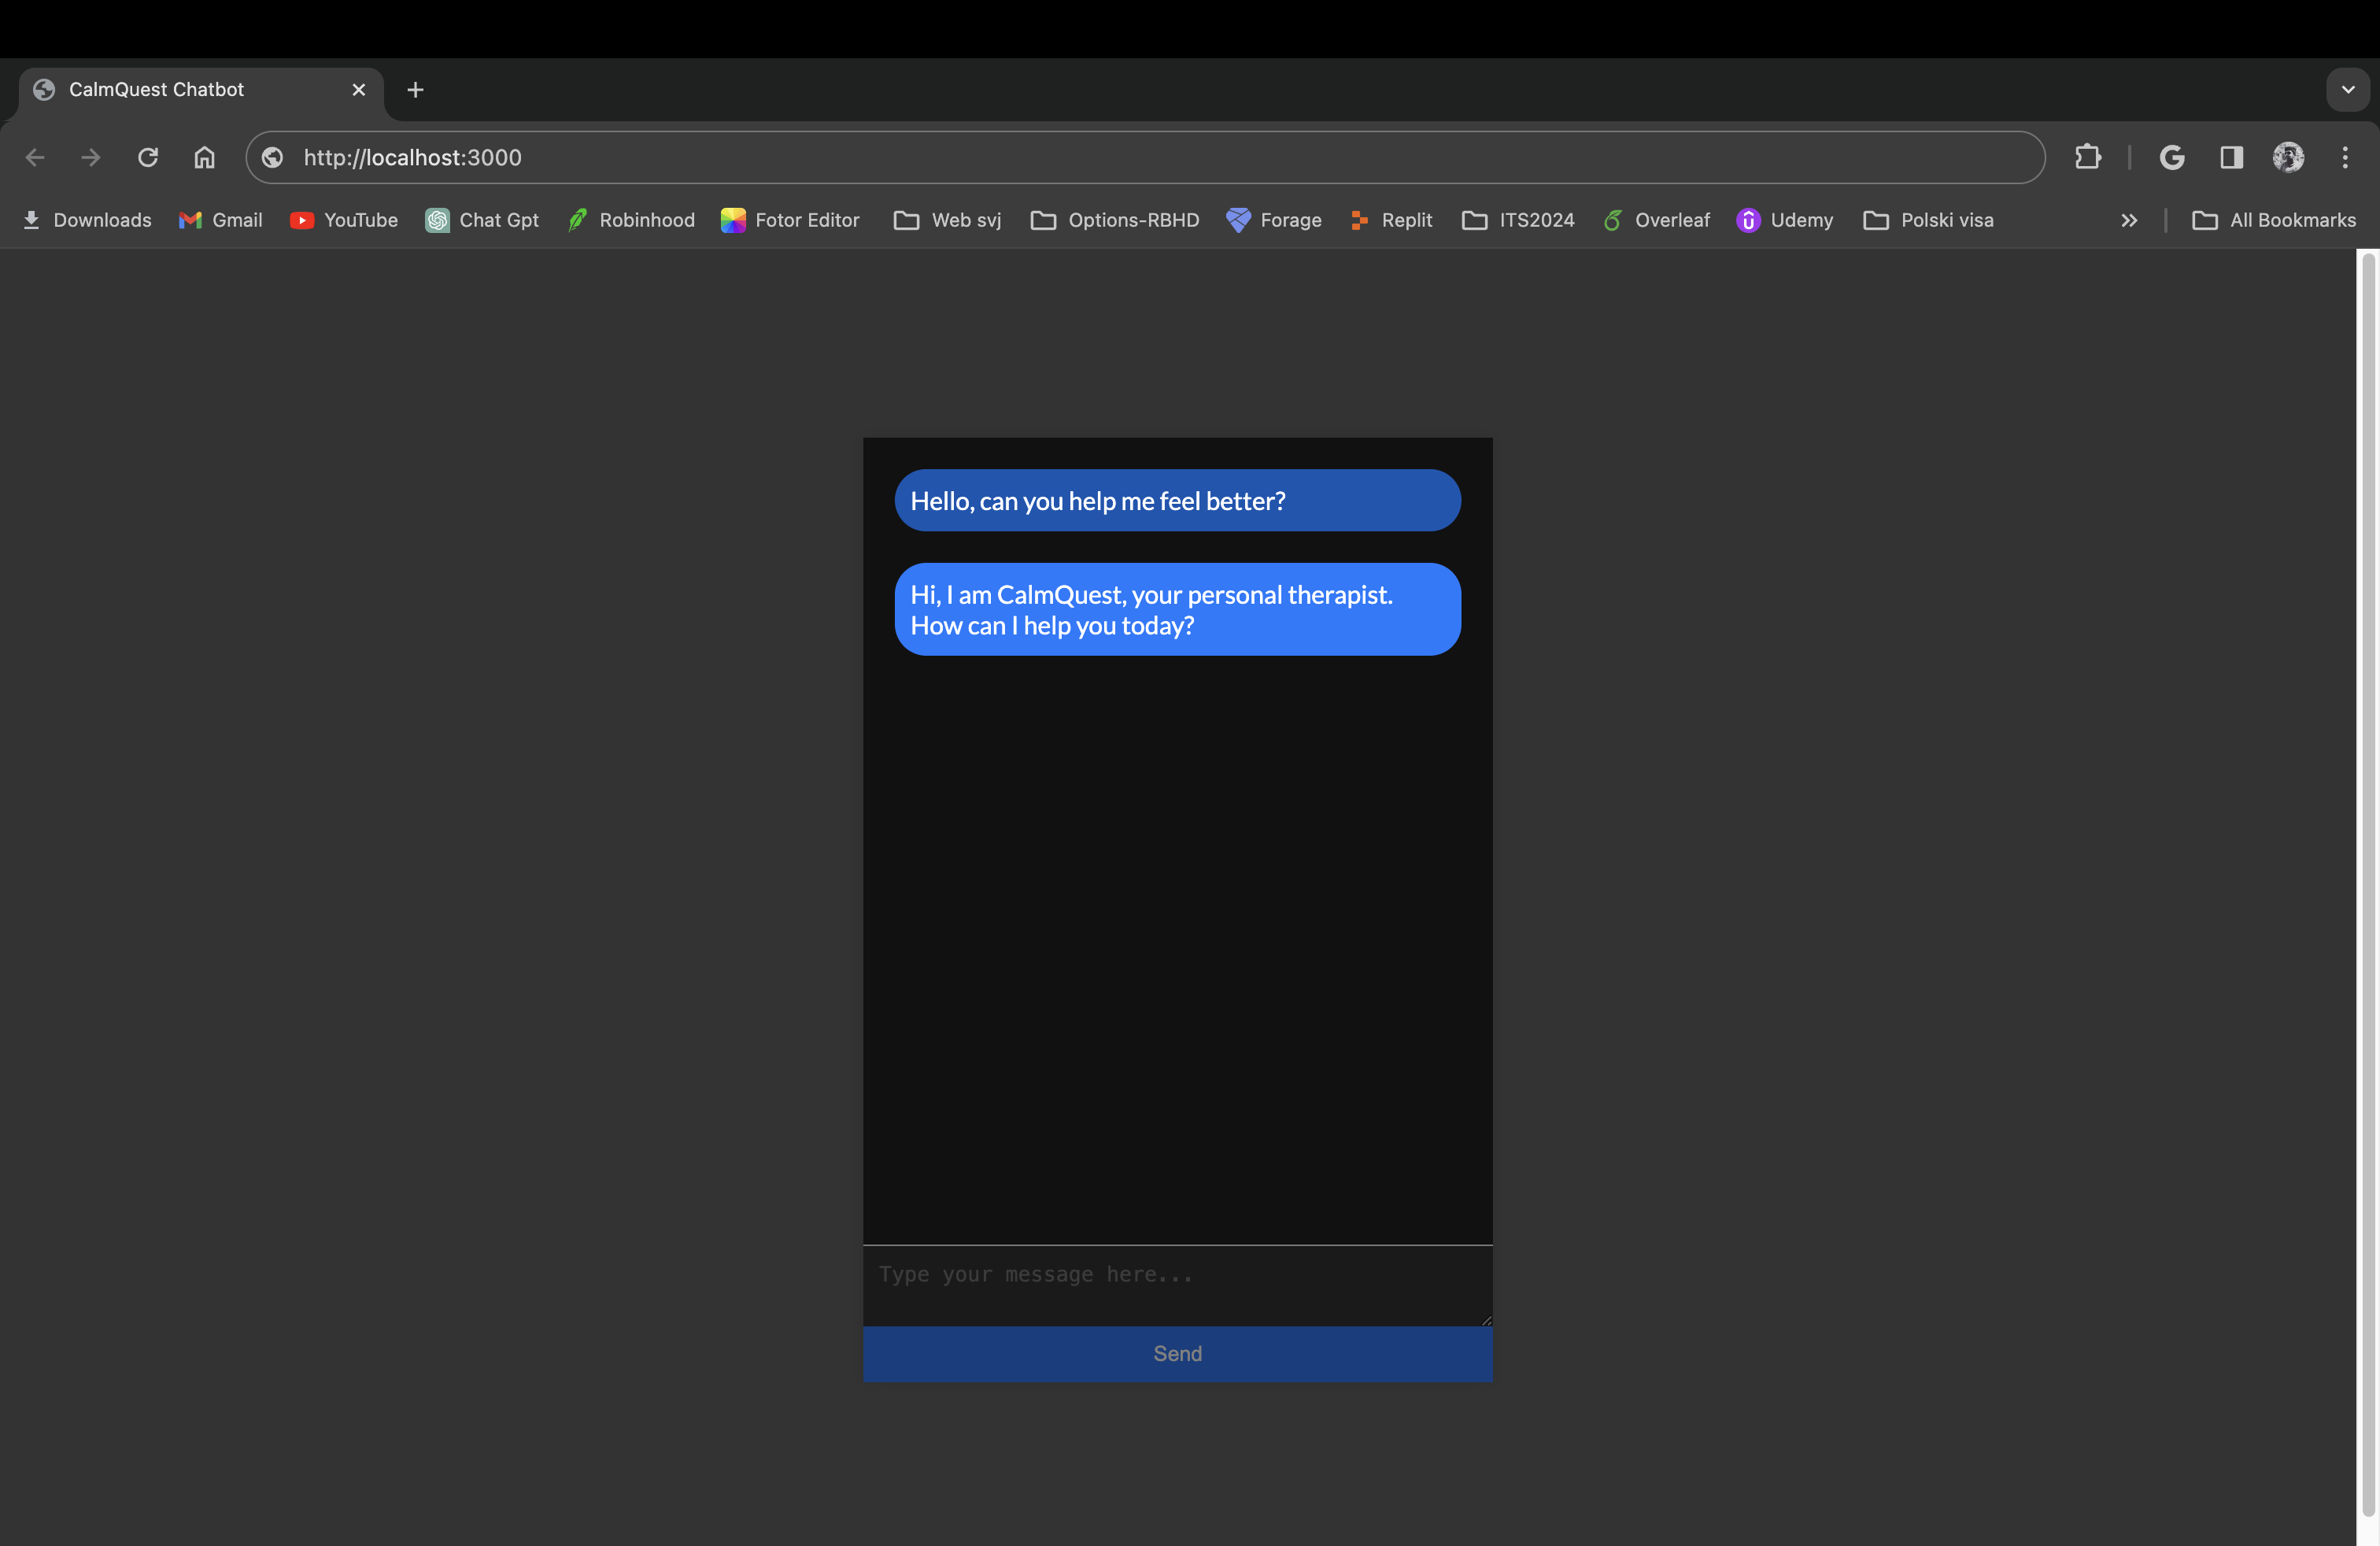Open the tab search dropdown arrow
This screenshot has width=2380, height=1546.
2348,89
